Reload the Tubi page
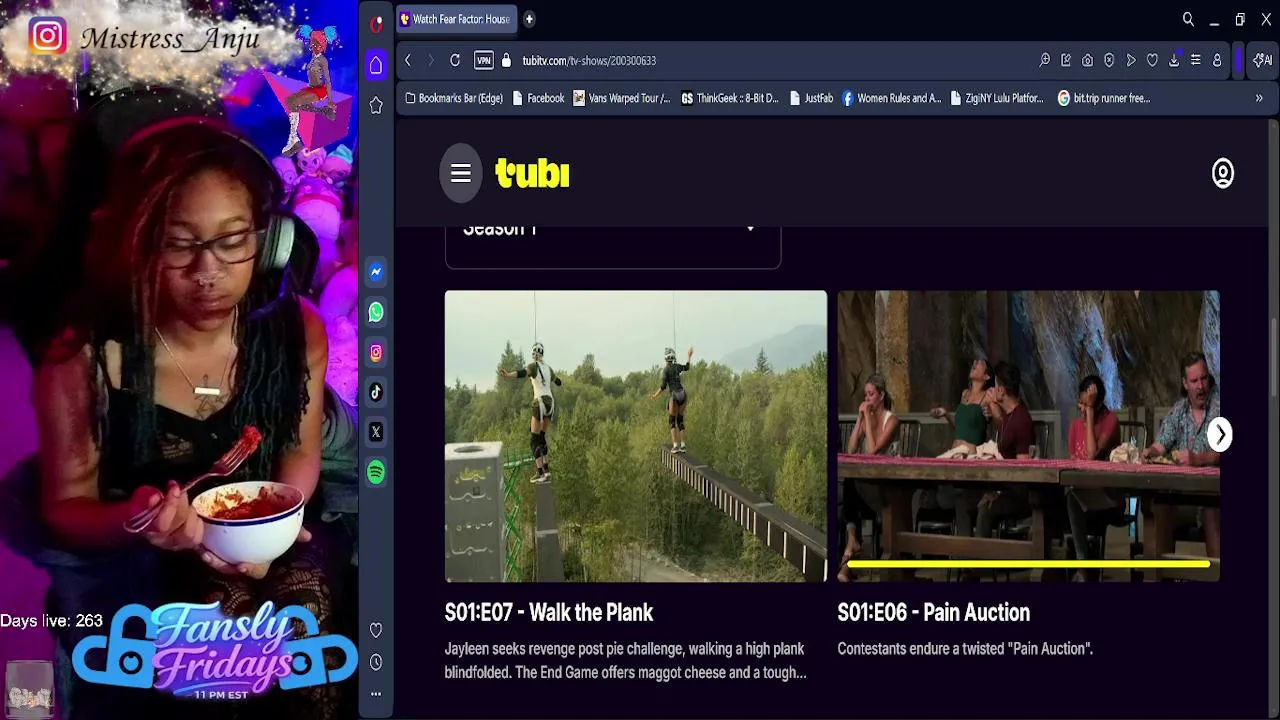 [455, 61]
